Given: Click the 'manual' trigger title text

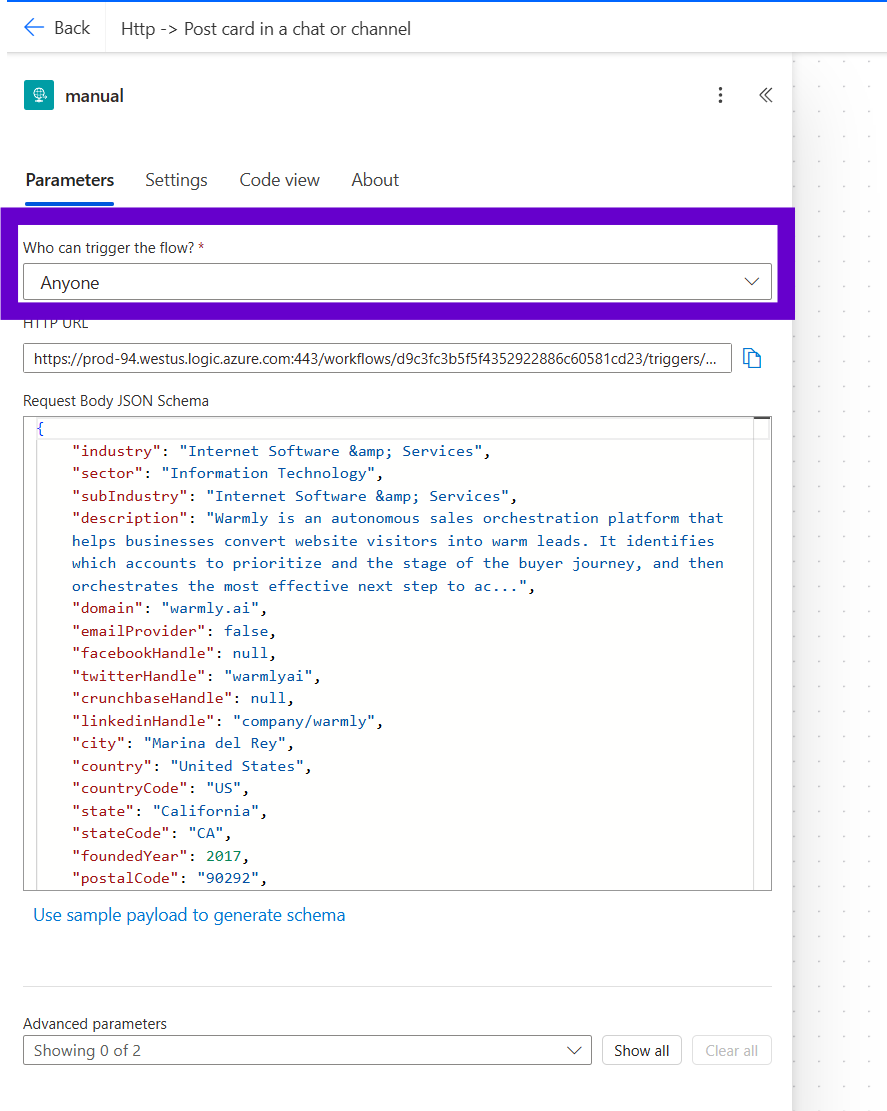Looking at the screenshot, I should point(94,96).
